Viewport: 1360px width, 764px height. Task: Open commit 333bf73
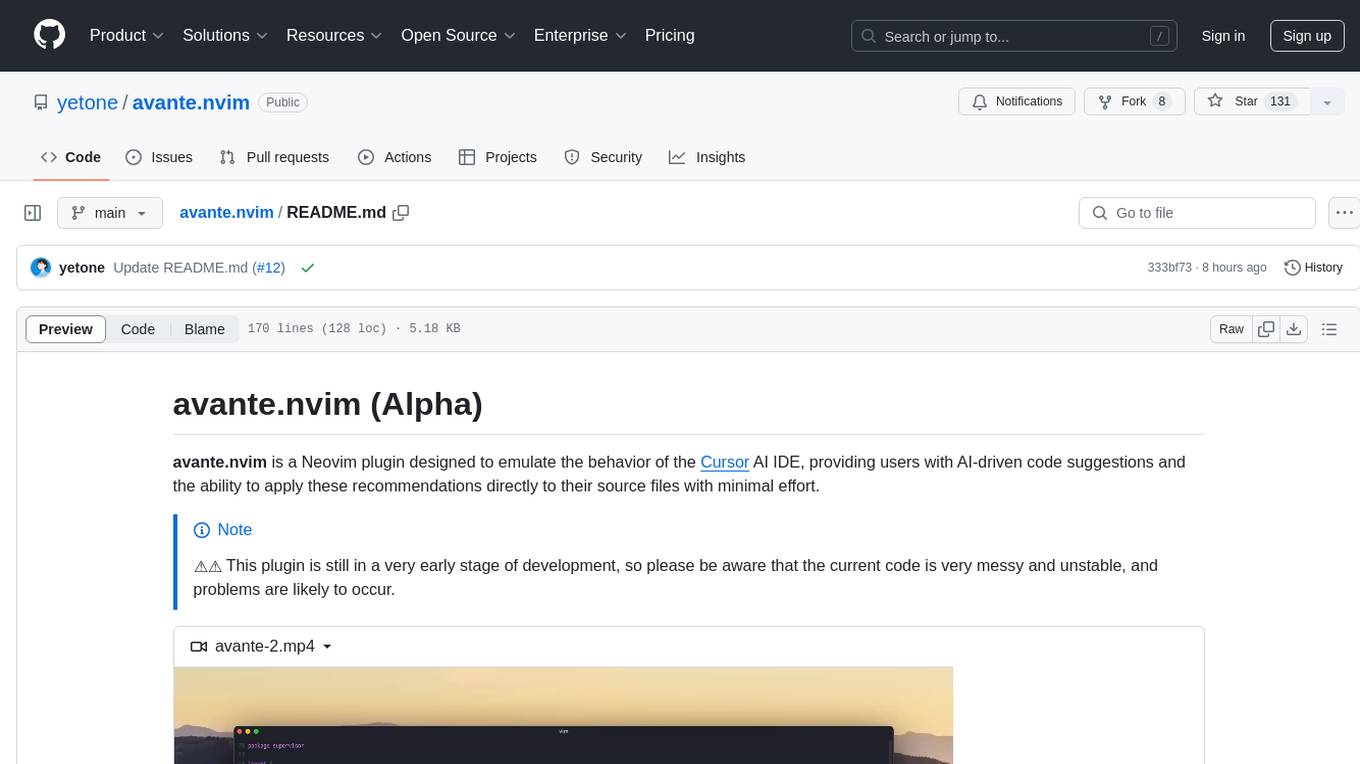(x=1169, y=268)
